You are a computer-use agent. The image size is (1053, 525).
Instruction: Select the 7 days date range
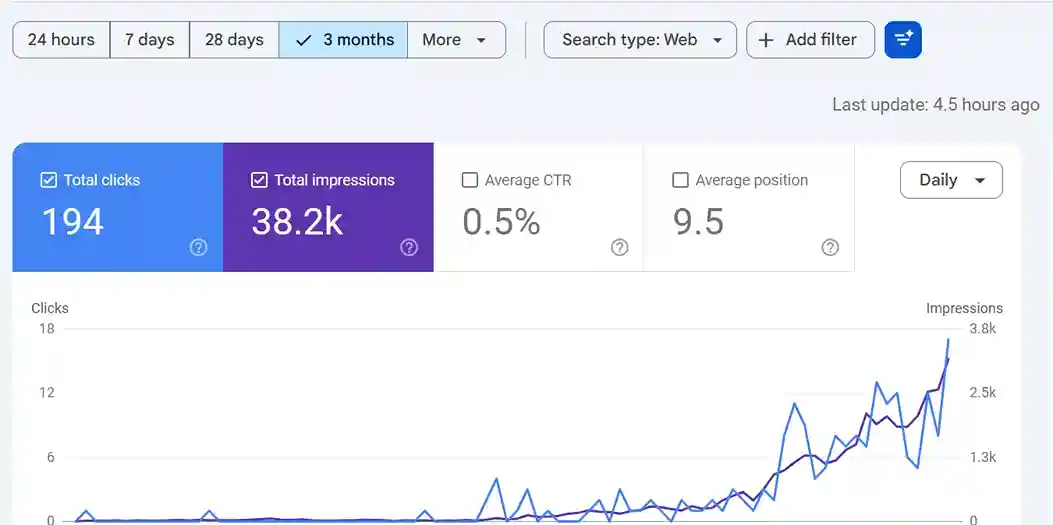point(150,40)
